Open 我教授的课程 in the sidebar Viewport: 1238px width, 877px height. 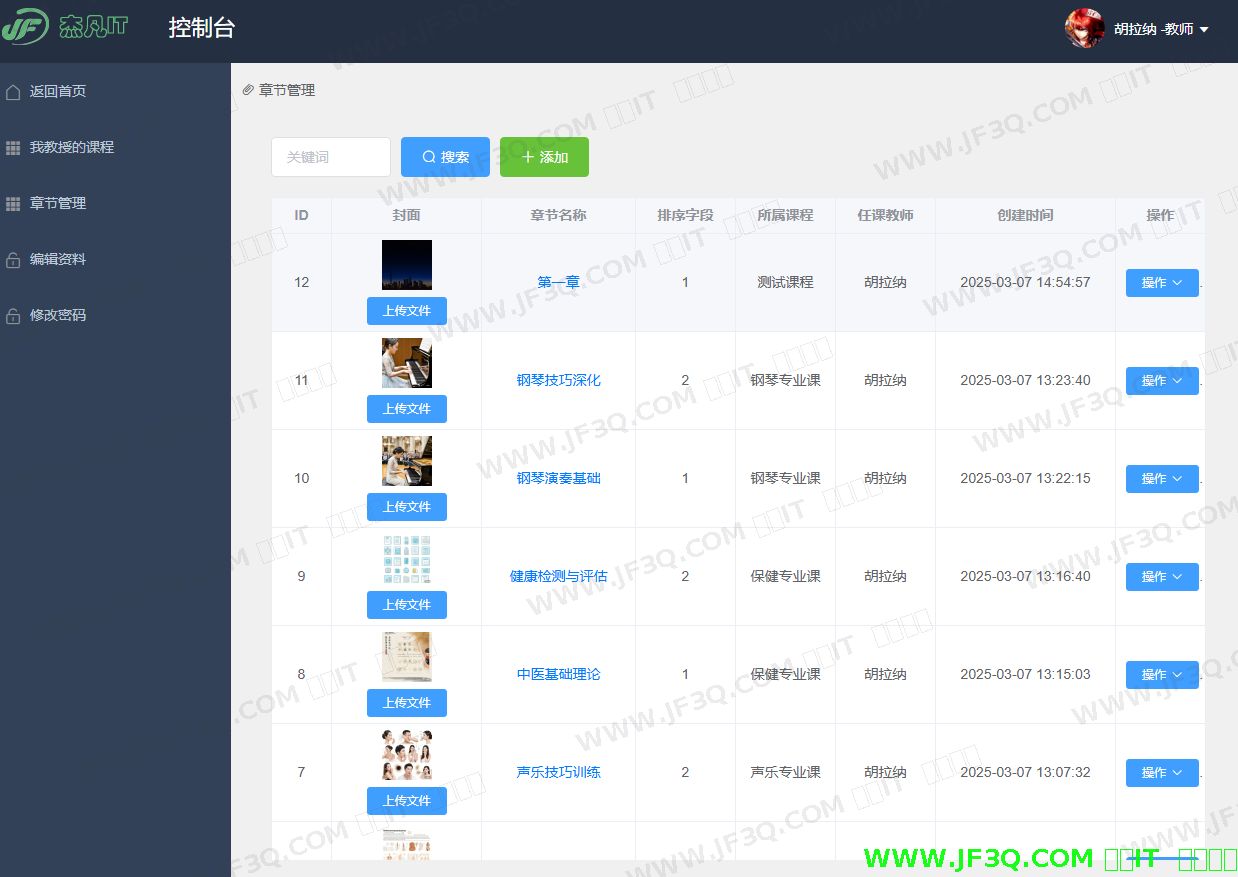[x=72, y=147]
